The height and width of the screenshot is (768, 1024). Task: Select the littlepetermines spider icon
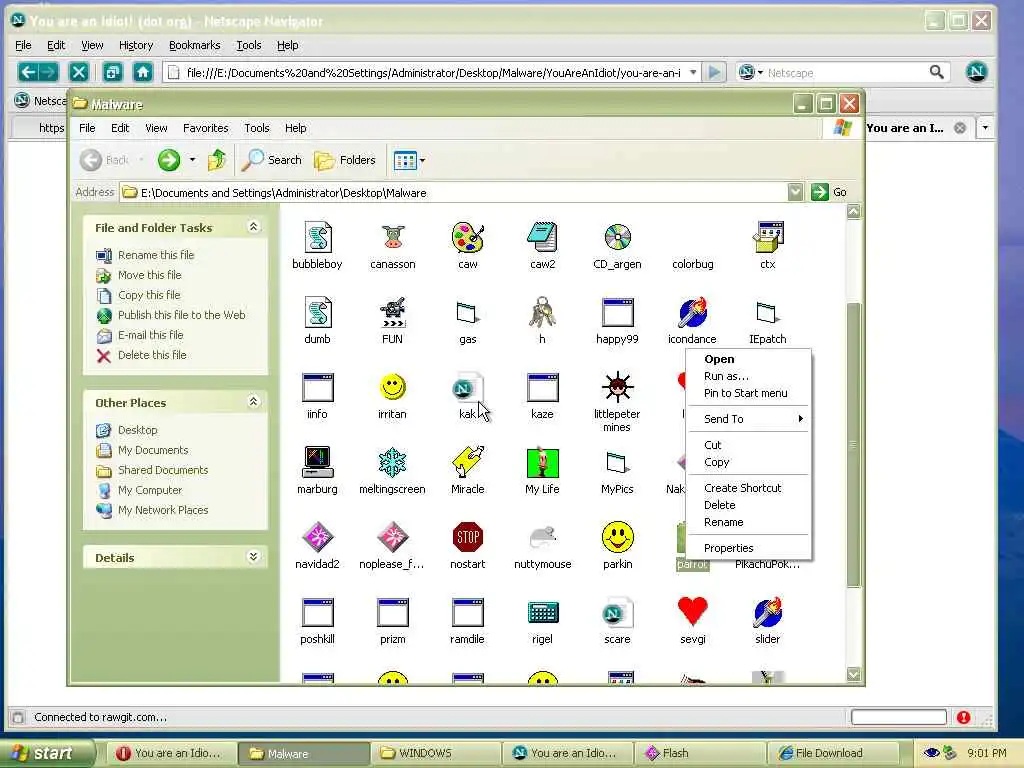point(617,387)
